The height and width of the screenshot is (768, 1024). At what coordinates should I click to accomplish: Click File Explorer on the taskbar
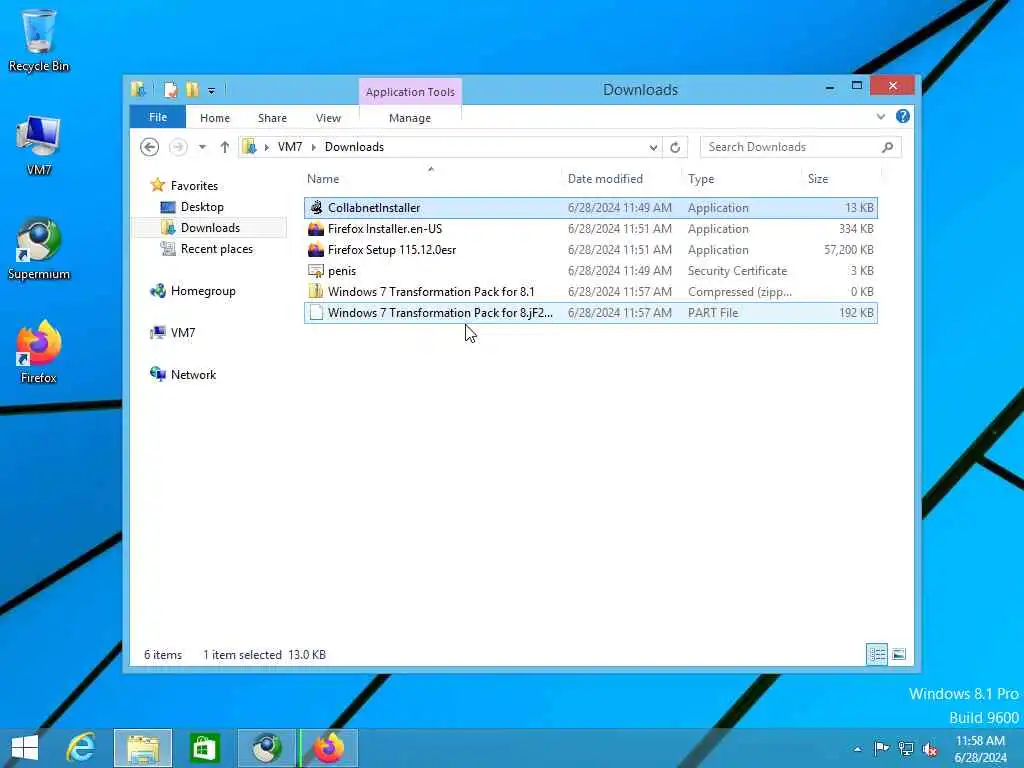(x=143, y=748)
